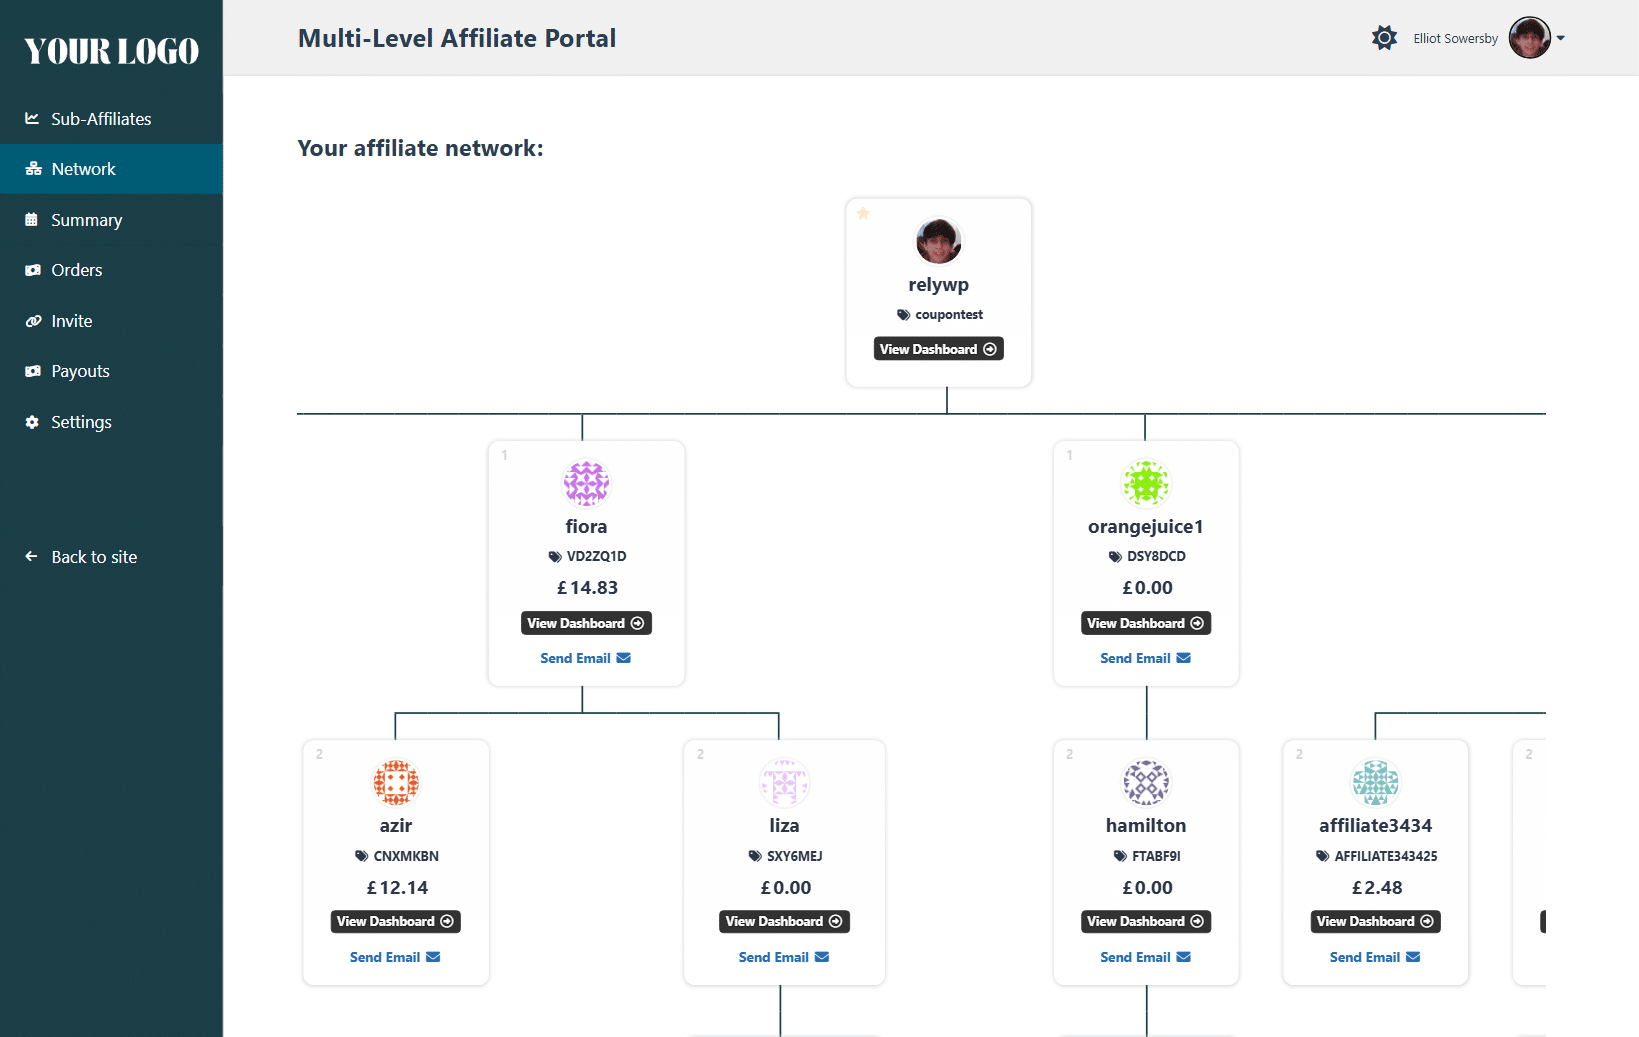This screenshot has height=1037, width=1639.
Task: Click the tag icon beside DSY8DCD
Action: [1115, 557]
